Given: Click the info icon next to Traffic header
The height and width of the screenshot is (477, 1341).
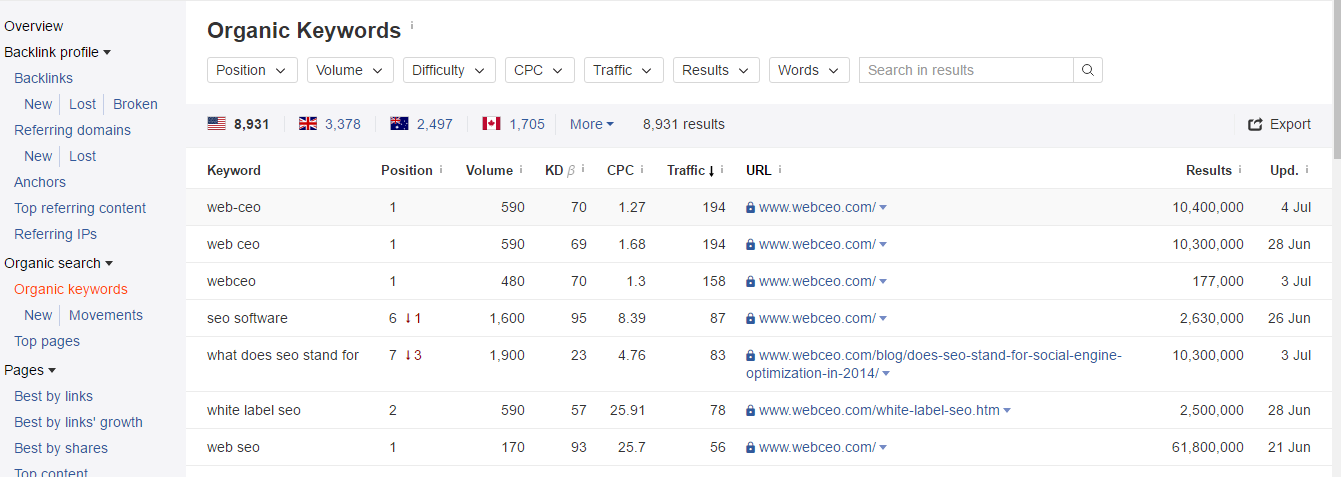Looking at the screenshot, I should 722,169.
